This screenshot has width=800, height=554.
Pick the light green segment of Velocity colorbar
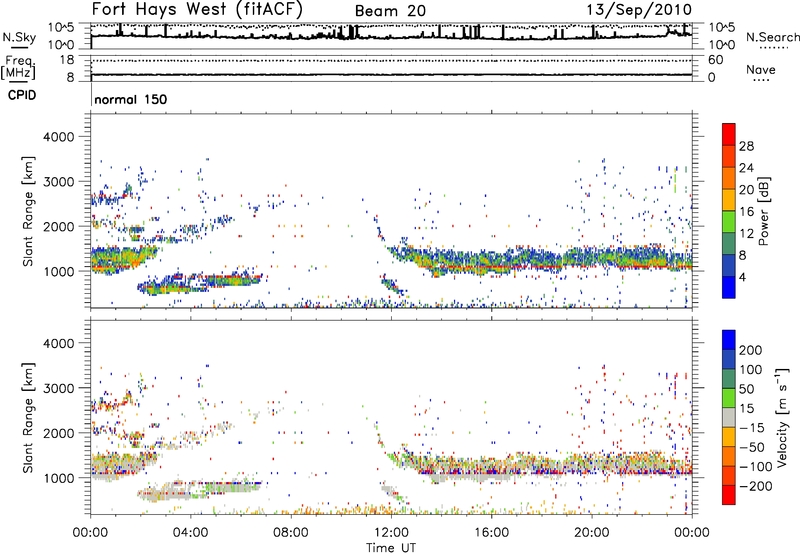click(x=729, y=399)
